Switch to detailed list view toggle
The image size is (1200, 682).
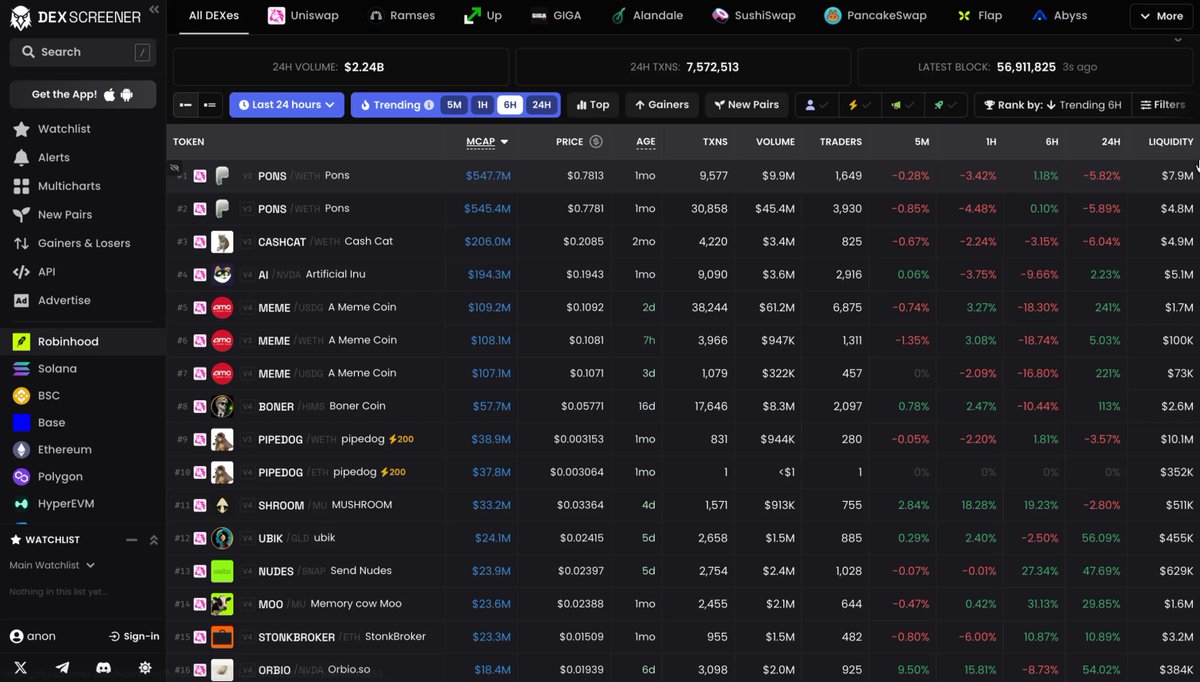210,105
